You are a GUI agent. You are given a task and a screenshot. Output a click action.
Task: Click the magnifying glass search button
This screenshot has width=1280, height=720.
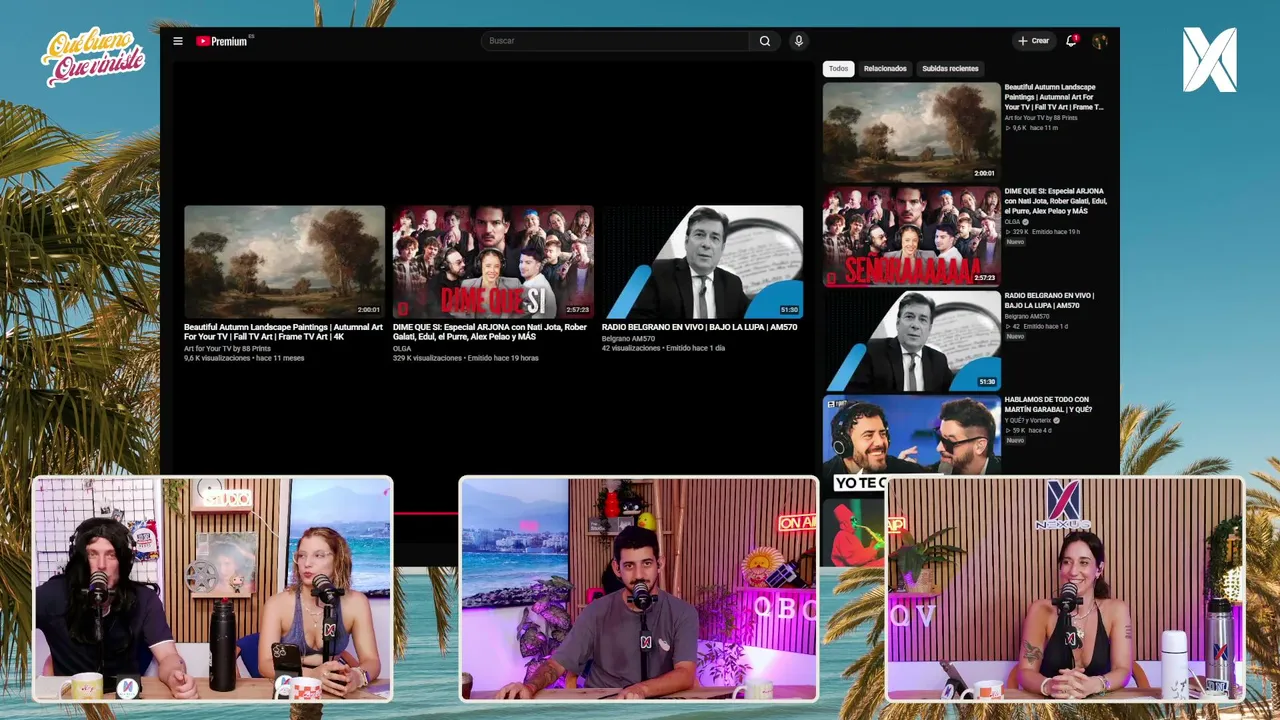pyautogui.click(x=765, y=41)
